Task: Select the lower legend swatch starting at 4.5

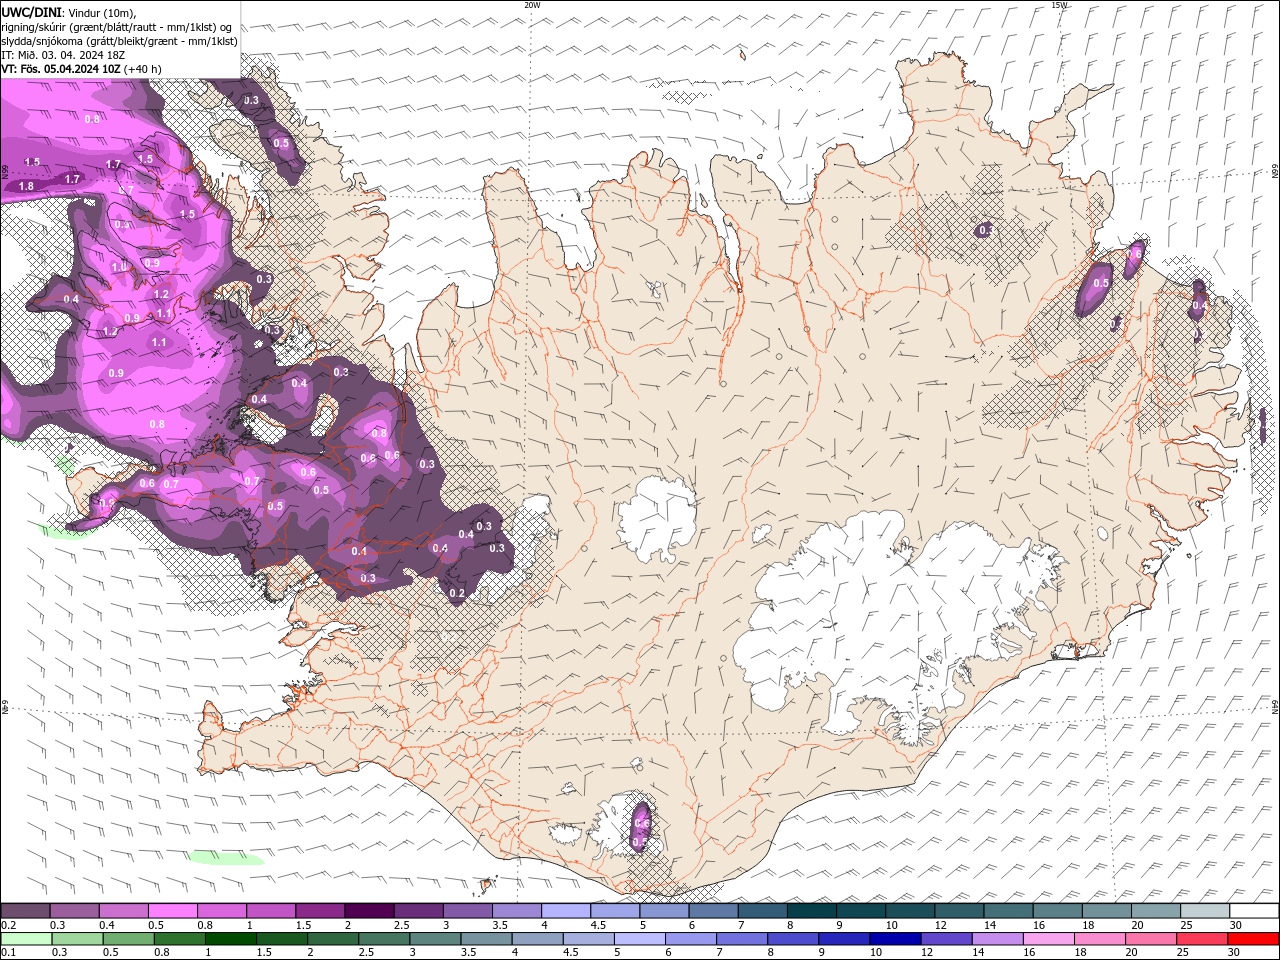Action: pos(588,938)
